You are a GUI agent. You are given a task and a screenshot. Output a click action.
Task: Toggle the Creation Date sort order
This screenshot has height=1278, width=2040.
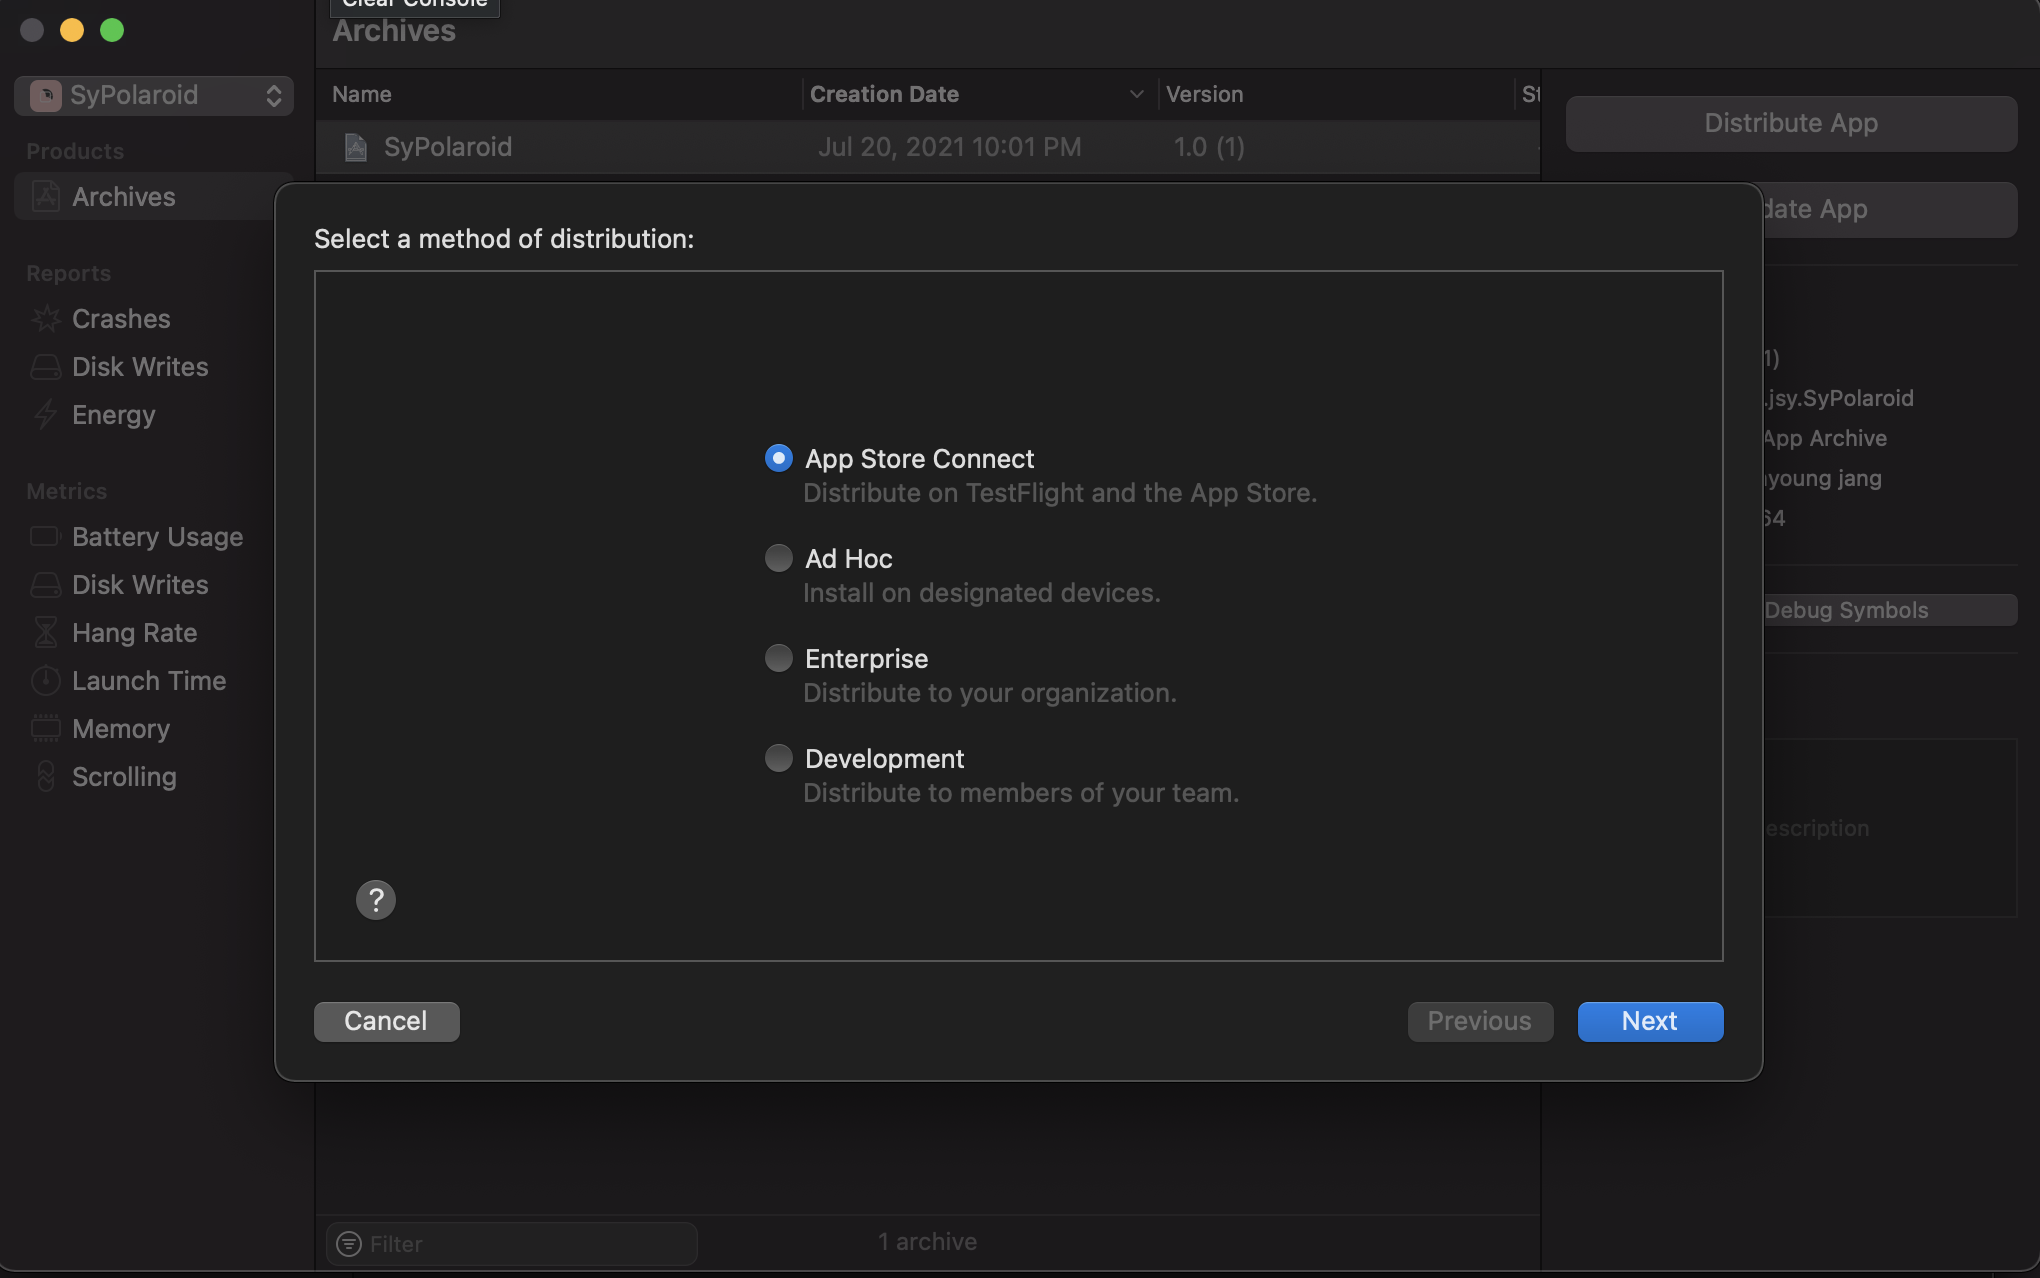coord(1135,93)
